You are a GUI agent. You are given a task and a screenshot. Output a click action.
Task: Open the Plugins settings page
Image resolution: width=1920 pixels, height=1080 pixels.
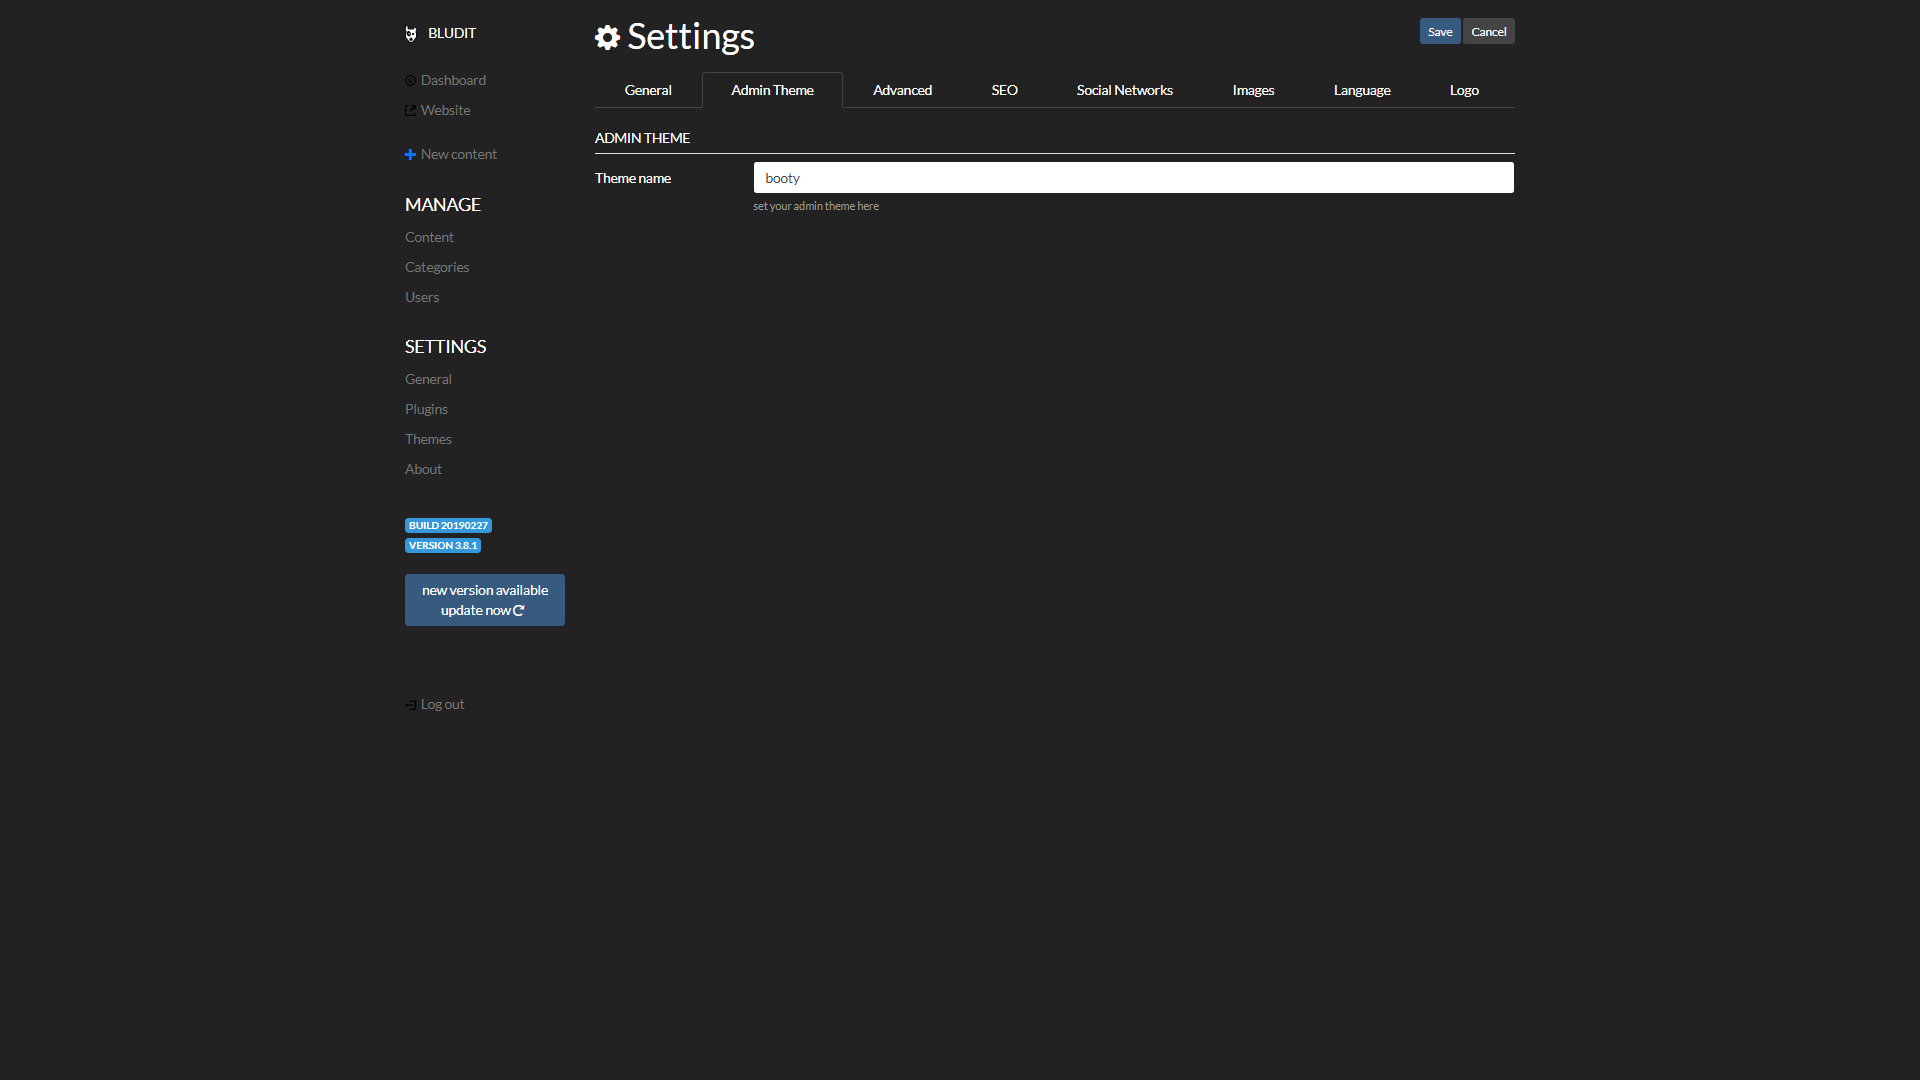[426, 409]
